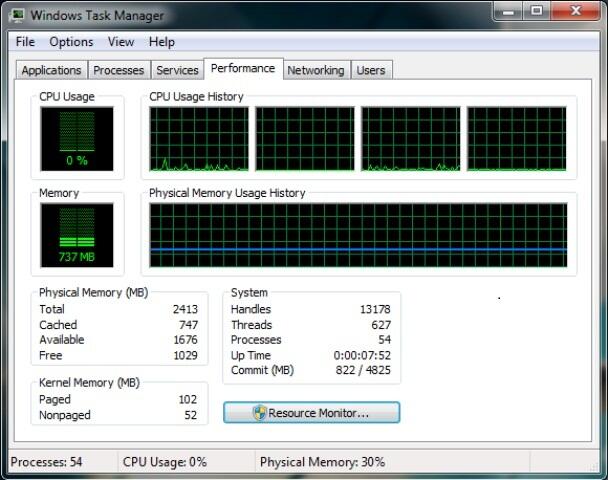
Task: Open the View menu
Action: 121,42
